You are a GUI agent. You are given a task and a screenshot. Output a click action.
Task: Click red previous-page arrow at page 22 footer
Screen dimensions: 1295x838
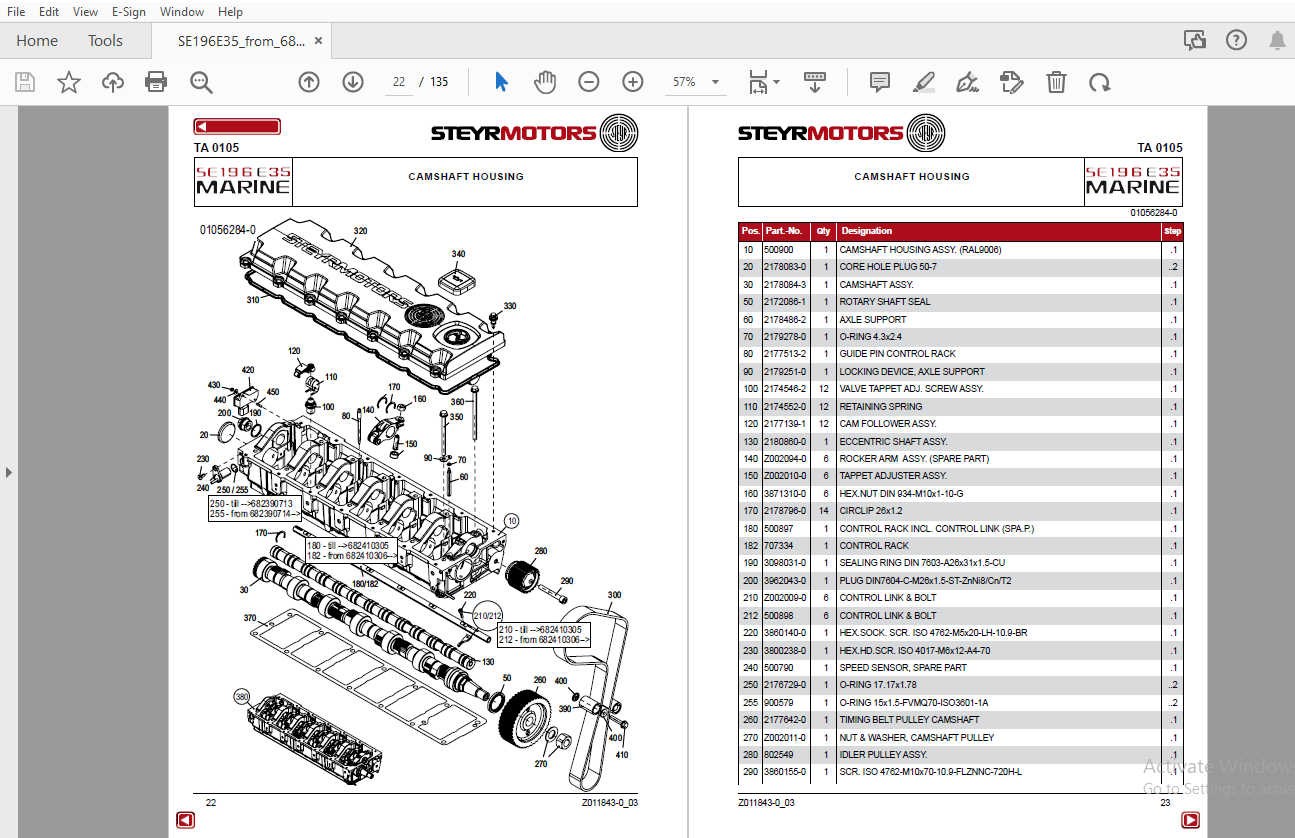185,820
